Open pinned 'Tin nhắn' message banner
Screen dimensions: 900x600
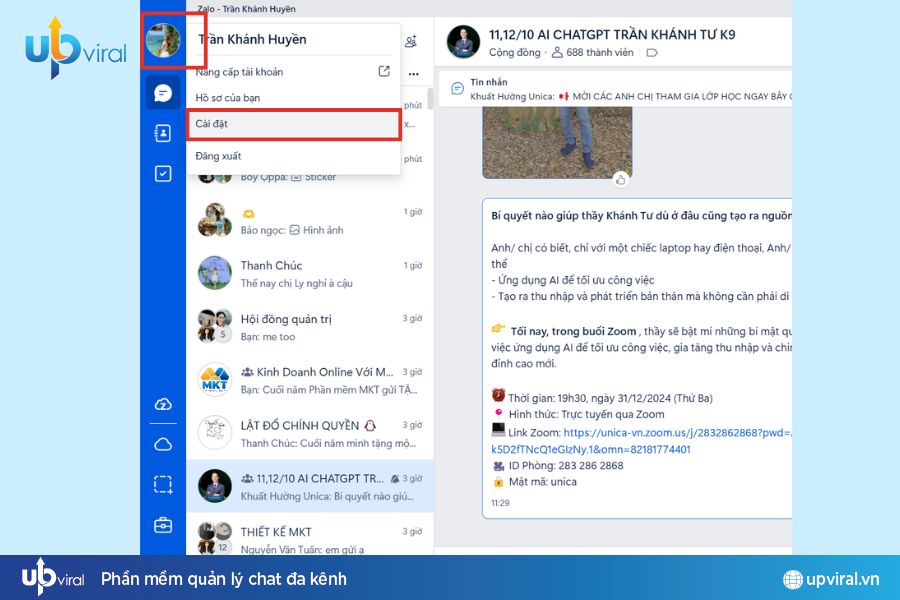[620, 90]
